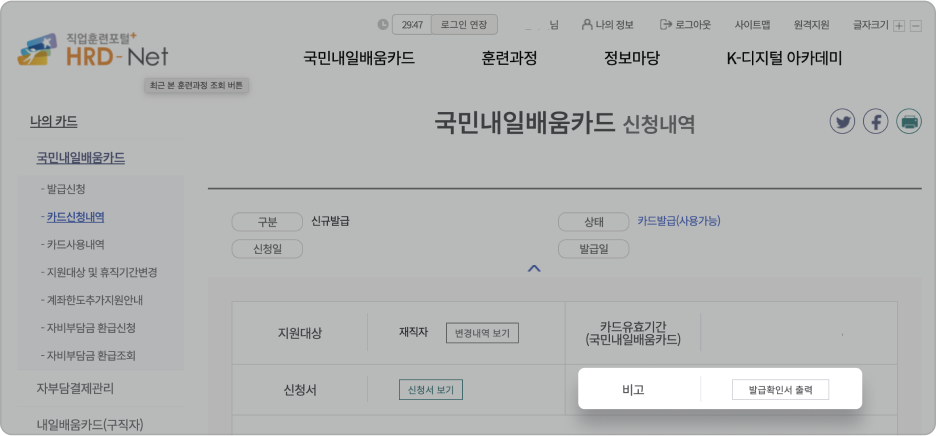The image size is (936, 436).
Task: Open the 사이트맵 link
Action: (752, 24)
